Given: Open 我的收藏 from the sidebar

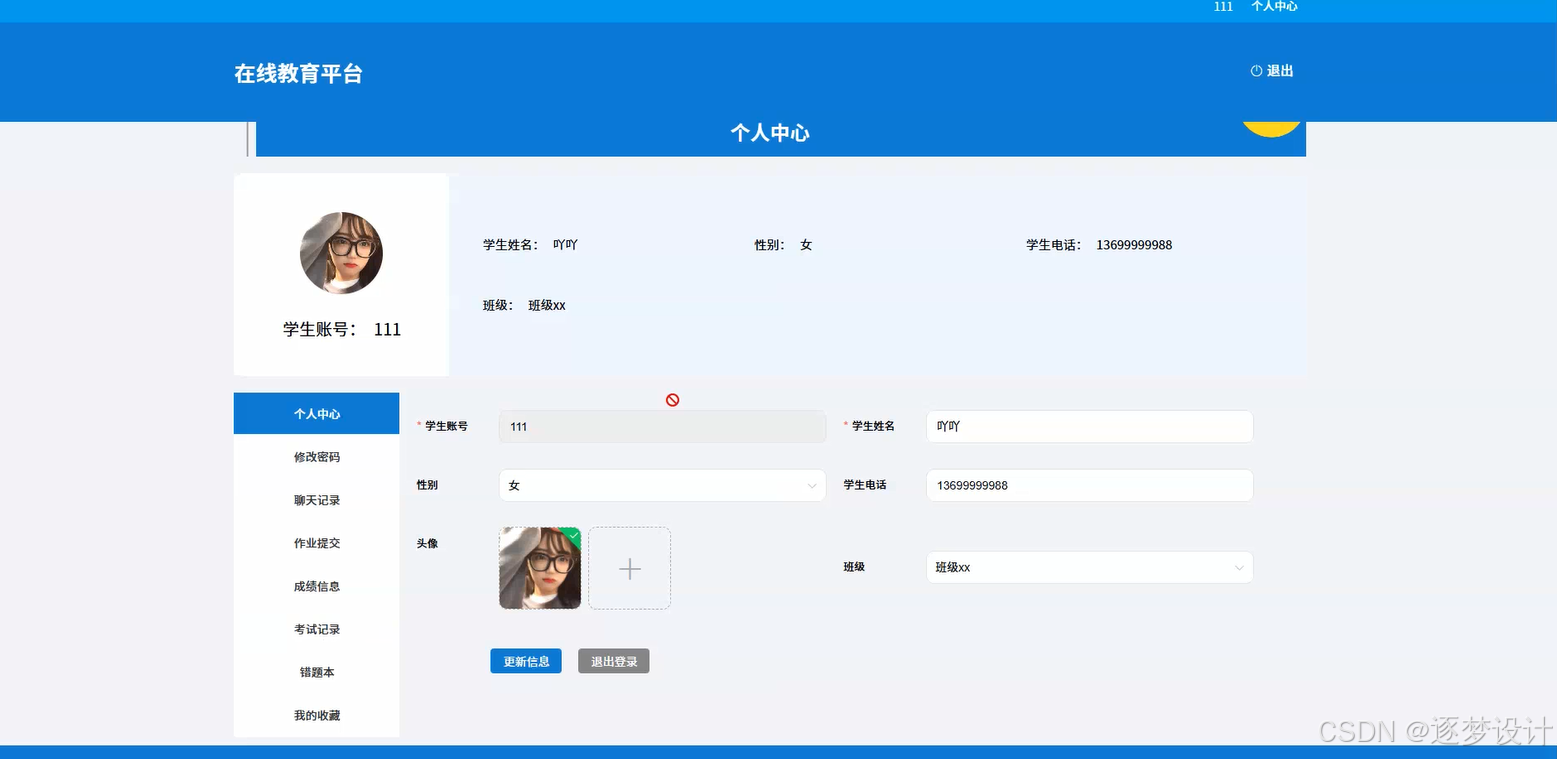Looking at the screenshot, I should click(x=316, y=714).
